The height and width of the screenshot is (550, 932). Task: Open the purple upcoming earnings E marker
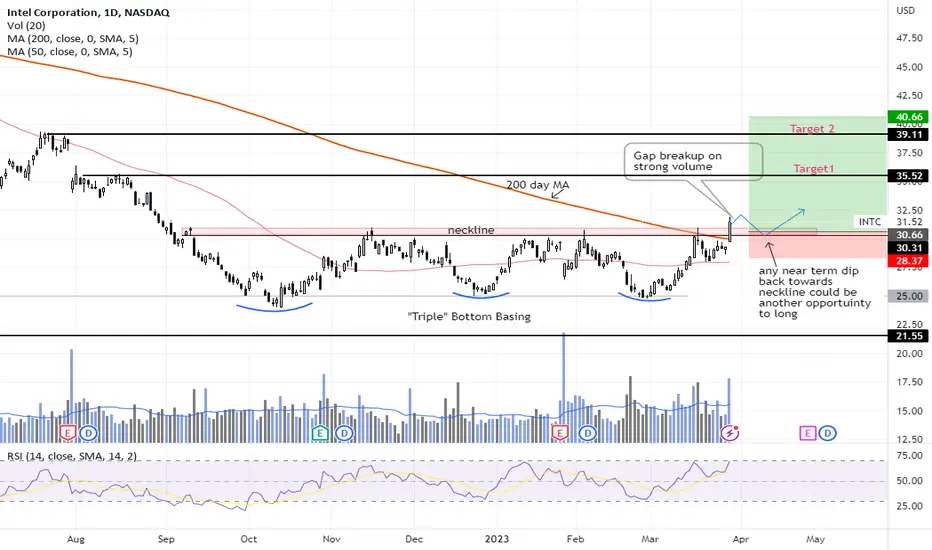[x=807, y=433]
